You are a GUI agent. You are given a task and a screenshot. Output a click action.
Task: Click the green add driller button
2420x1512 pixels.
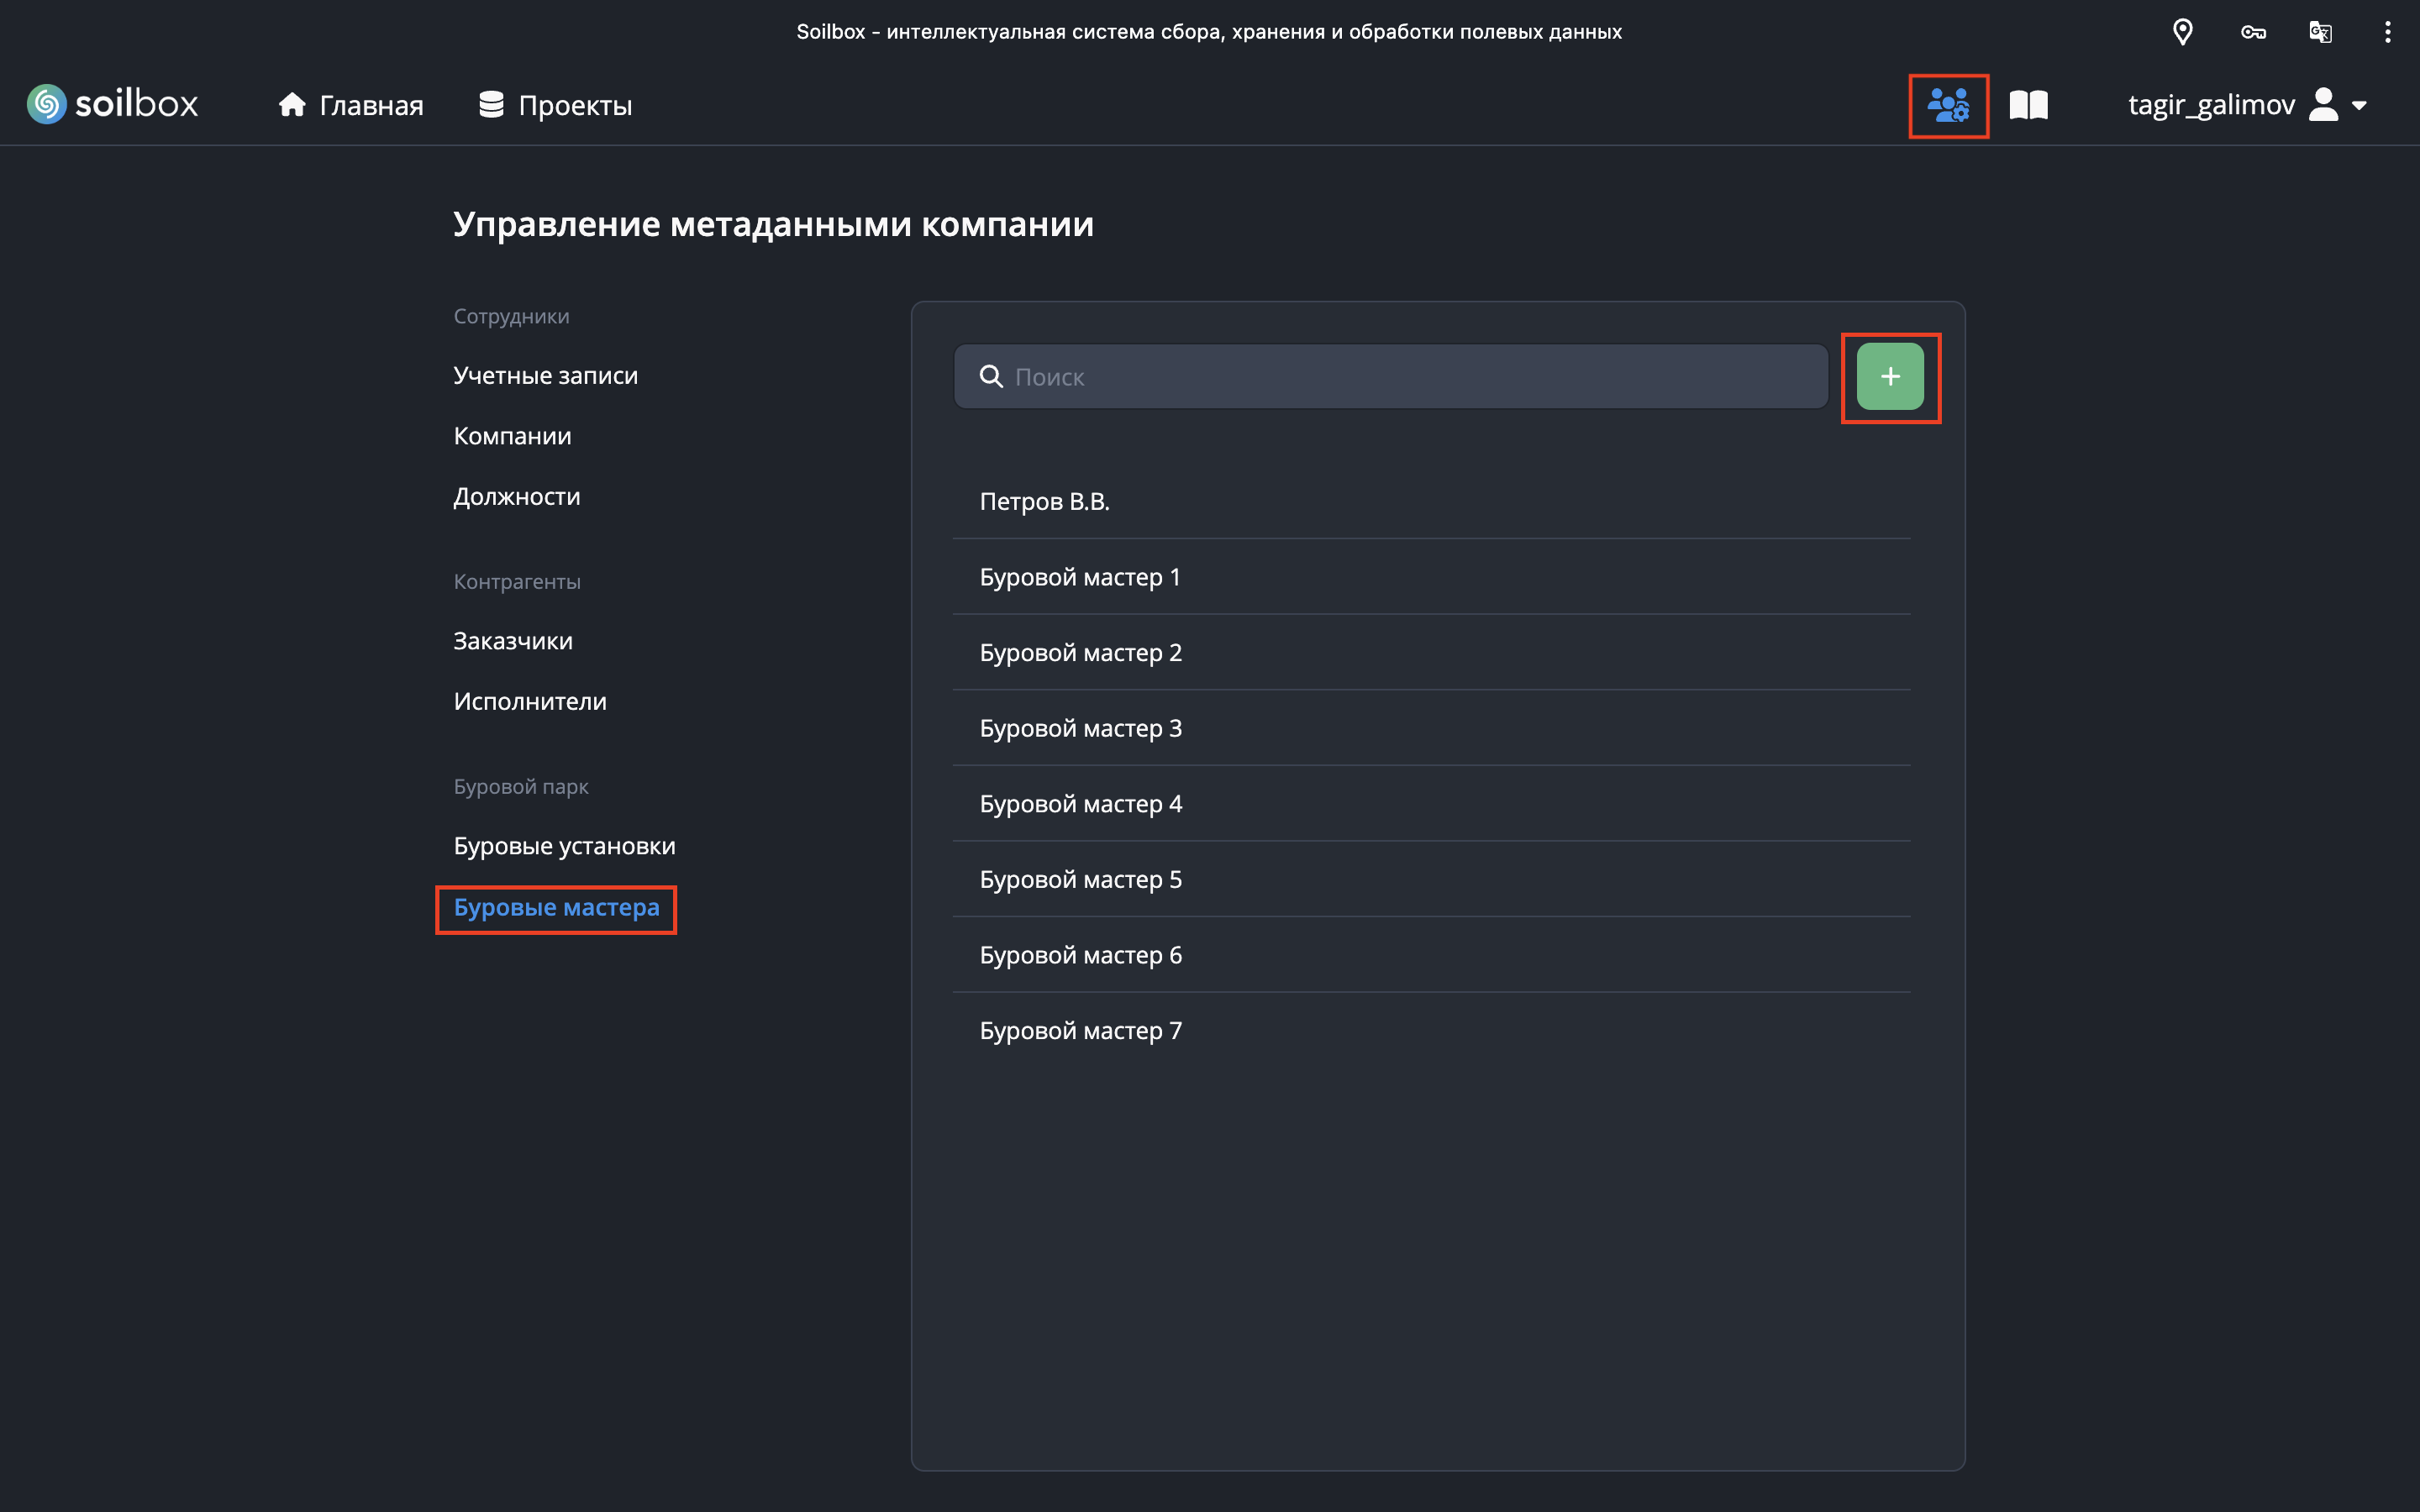point(1889,377)
